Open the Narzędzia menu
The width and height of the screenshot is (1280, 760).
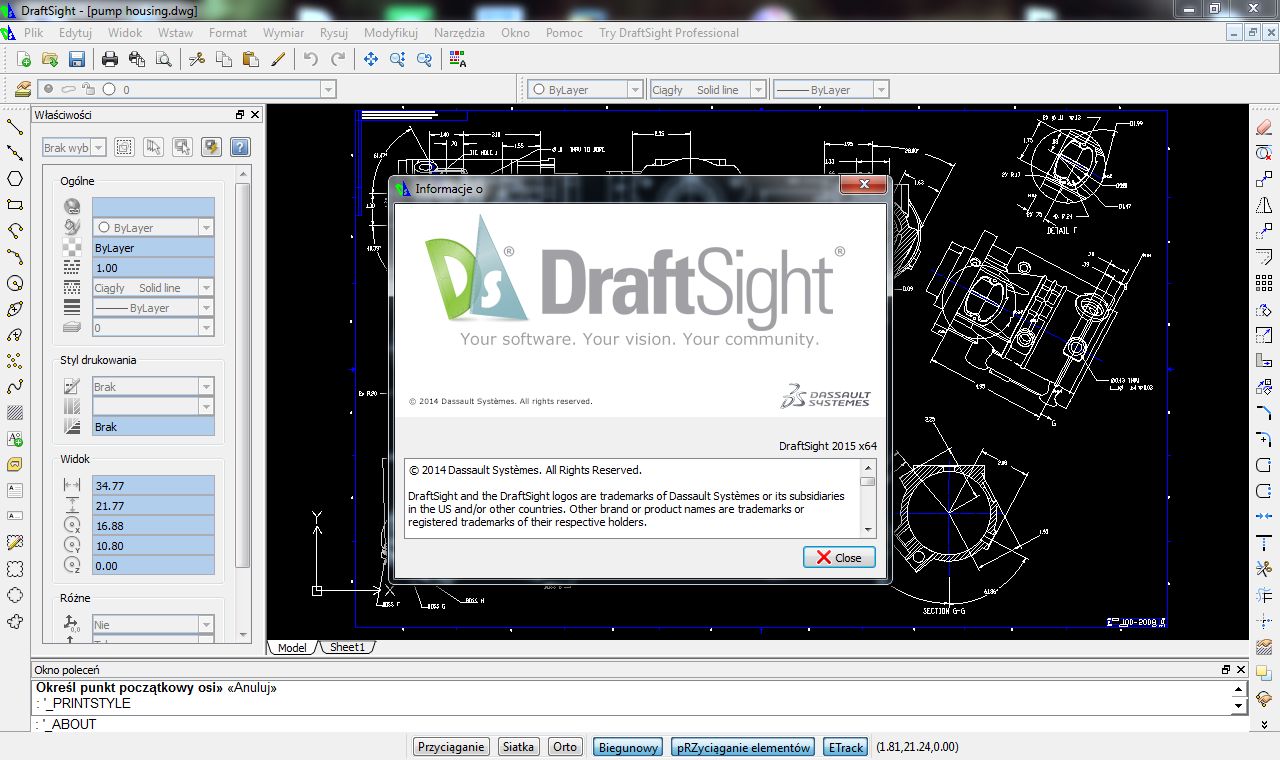(459, 32)
